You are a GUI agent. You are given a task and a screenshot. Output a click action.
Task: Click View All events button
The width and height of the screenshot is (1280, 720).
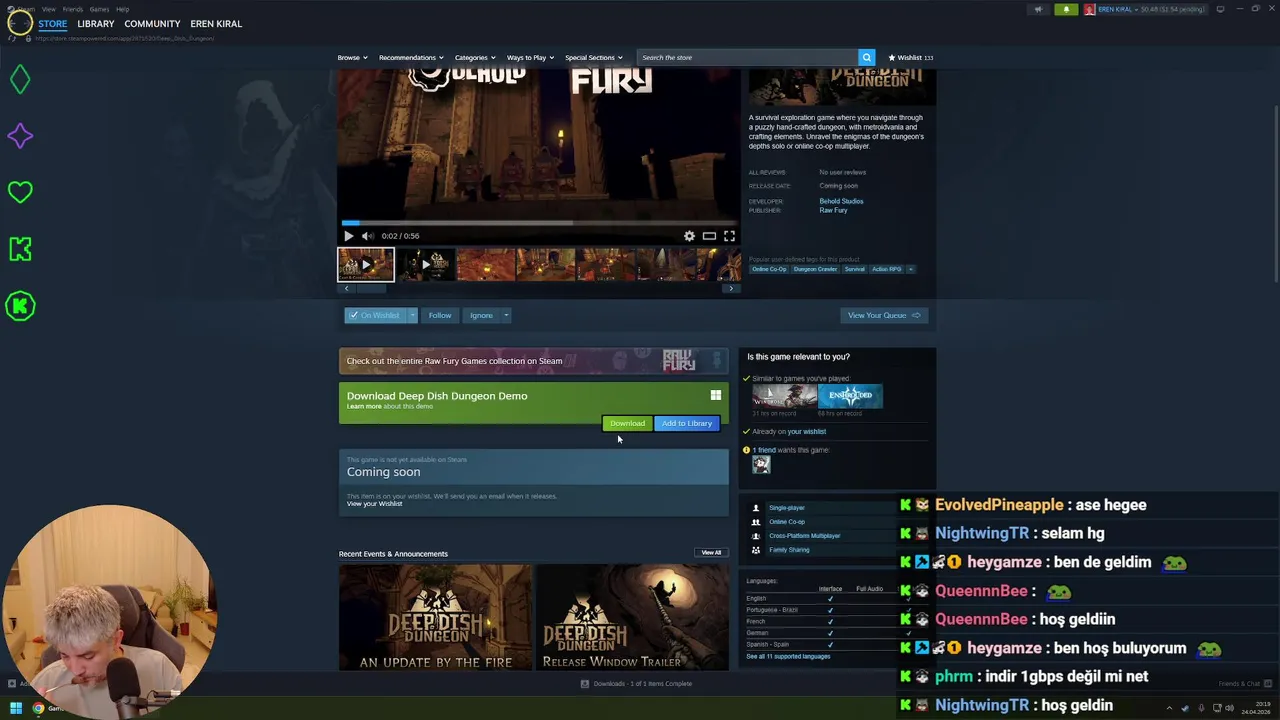(x=711, y=552)
